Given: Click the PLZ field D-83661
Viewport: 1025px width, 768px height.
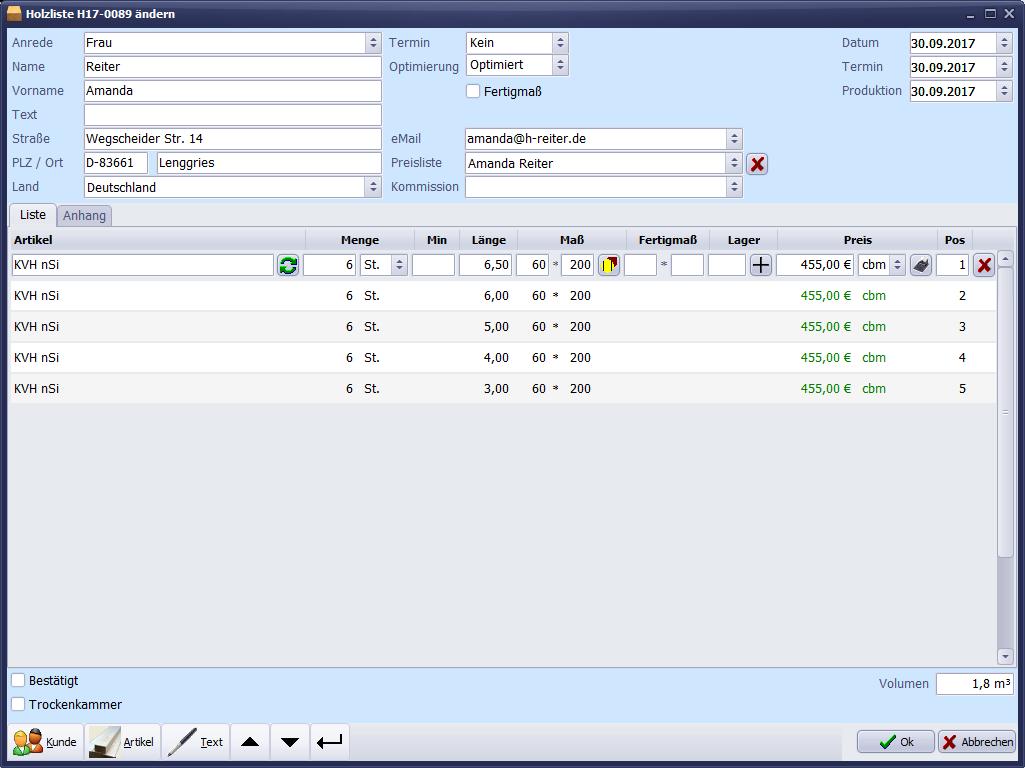Looking at the screenshot, I should (x=116, y=163).
